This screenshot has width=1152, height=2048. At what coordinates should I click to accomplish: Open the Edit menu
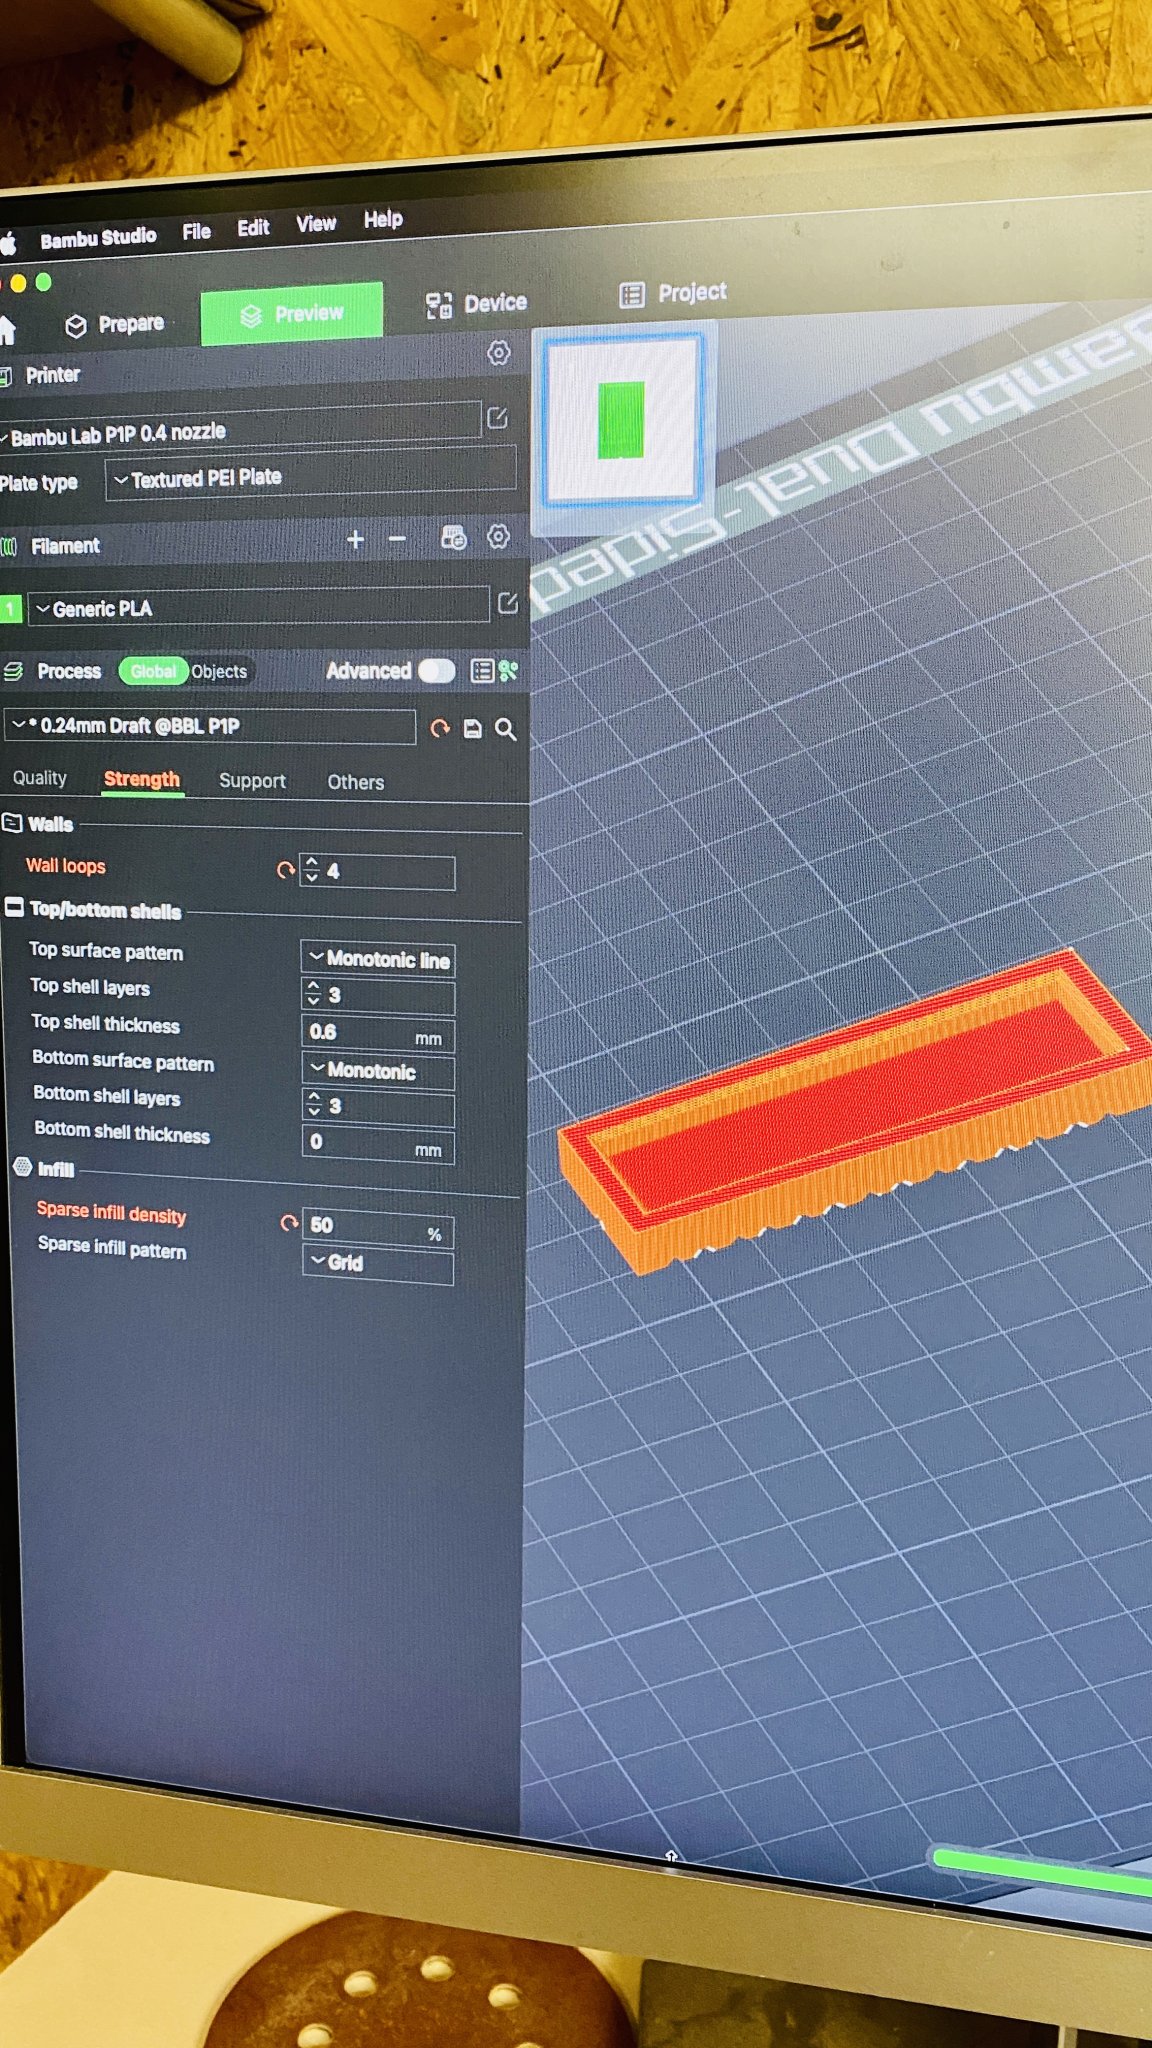pyautogui.click(x=253, y=228)
